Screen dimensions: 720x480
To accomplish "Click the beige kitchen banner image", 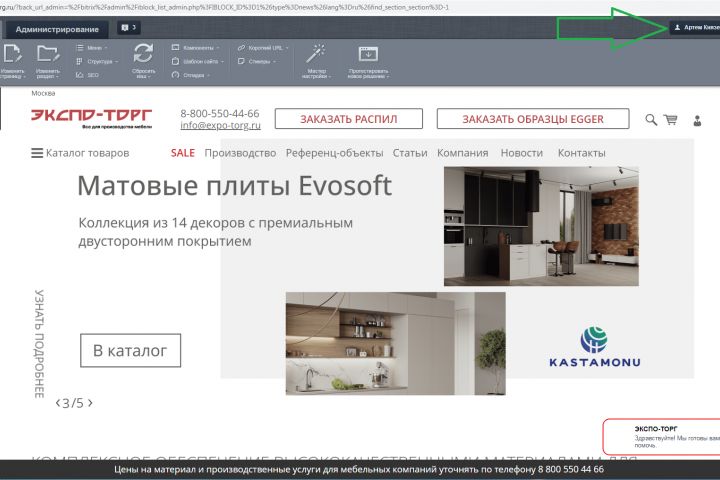I will tap(395, 344).
